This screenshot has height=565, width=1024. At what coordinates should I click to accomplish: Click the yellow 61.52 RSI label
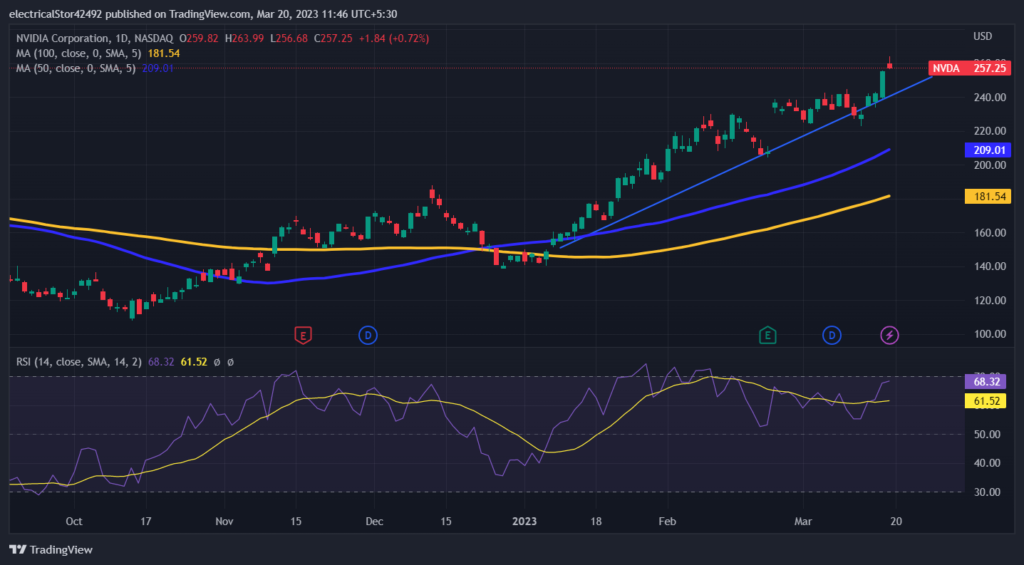click(987, 401)
